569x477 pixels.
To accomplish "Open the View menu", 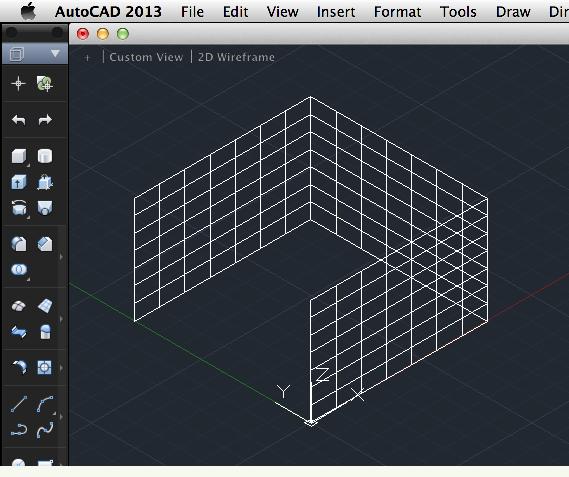I will click(282, 12).
